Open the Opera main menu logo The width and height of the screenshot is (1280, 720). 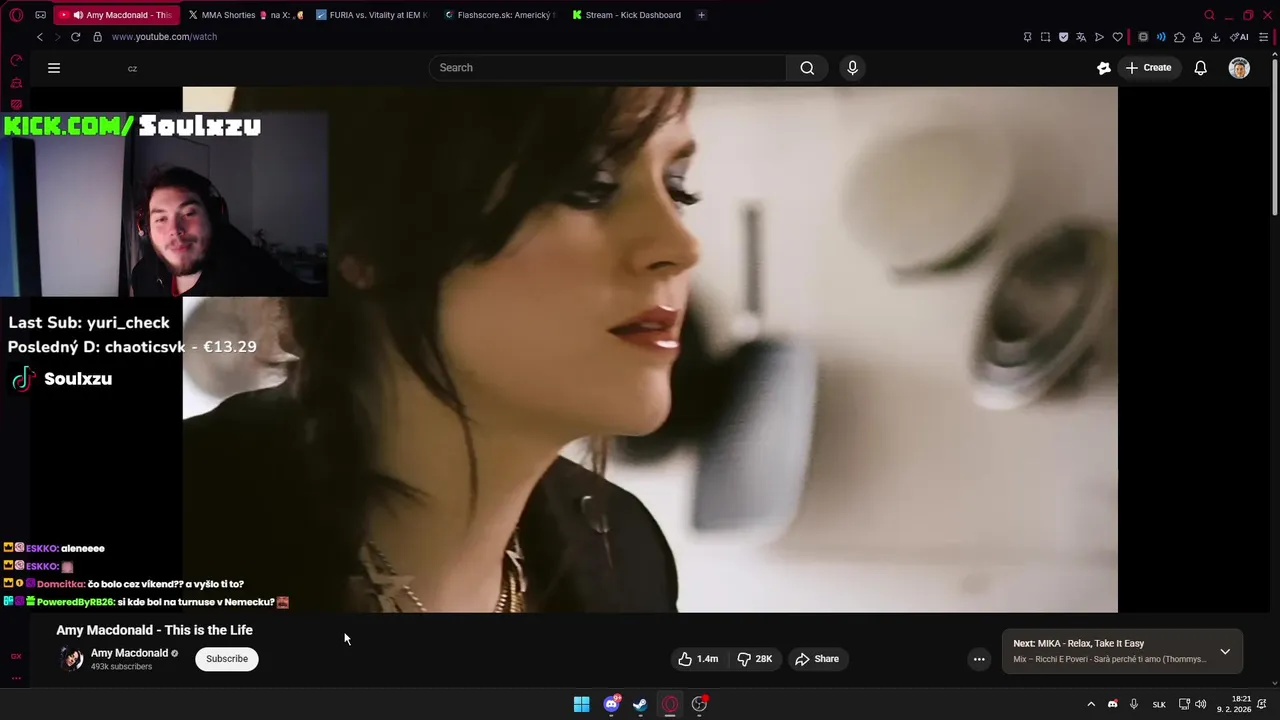16,15
